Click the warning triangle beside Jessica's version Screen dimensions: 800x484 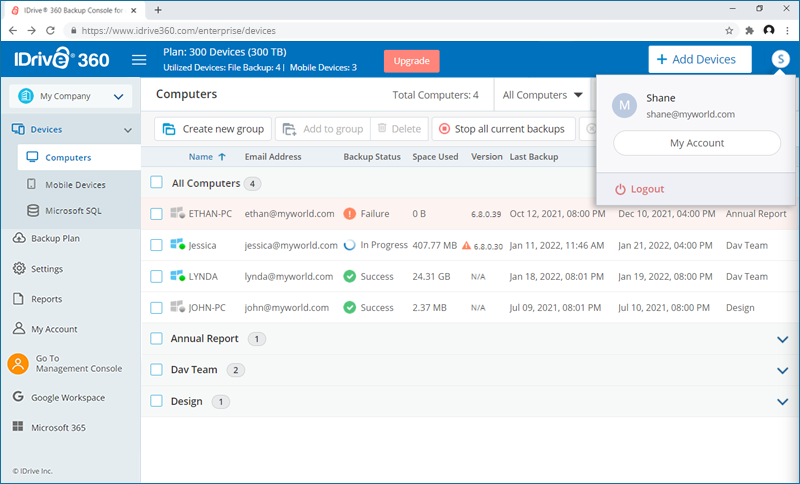click(466, 245)
